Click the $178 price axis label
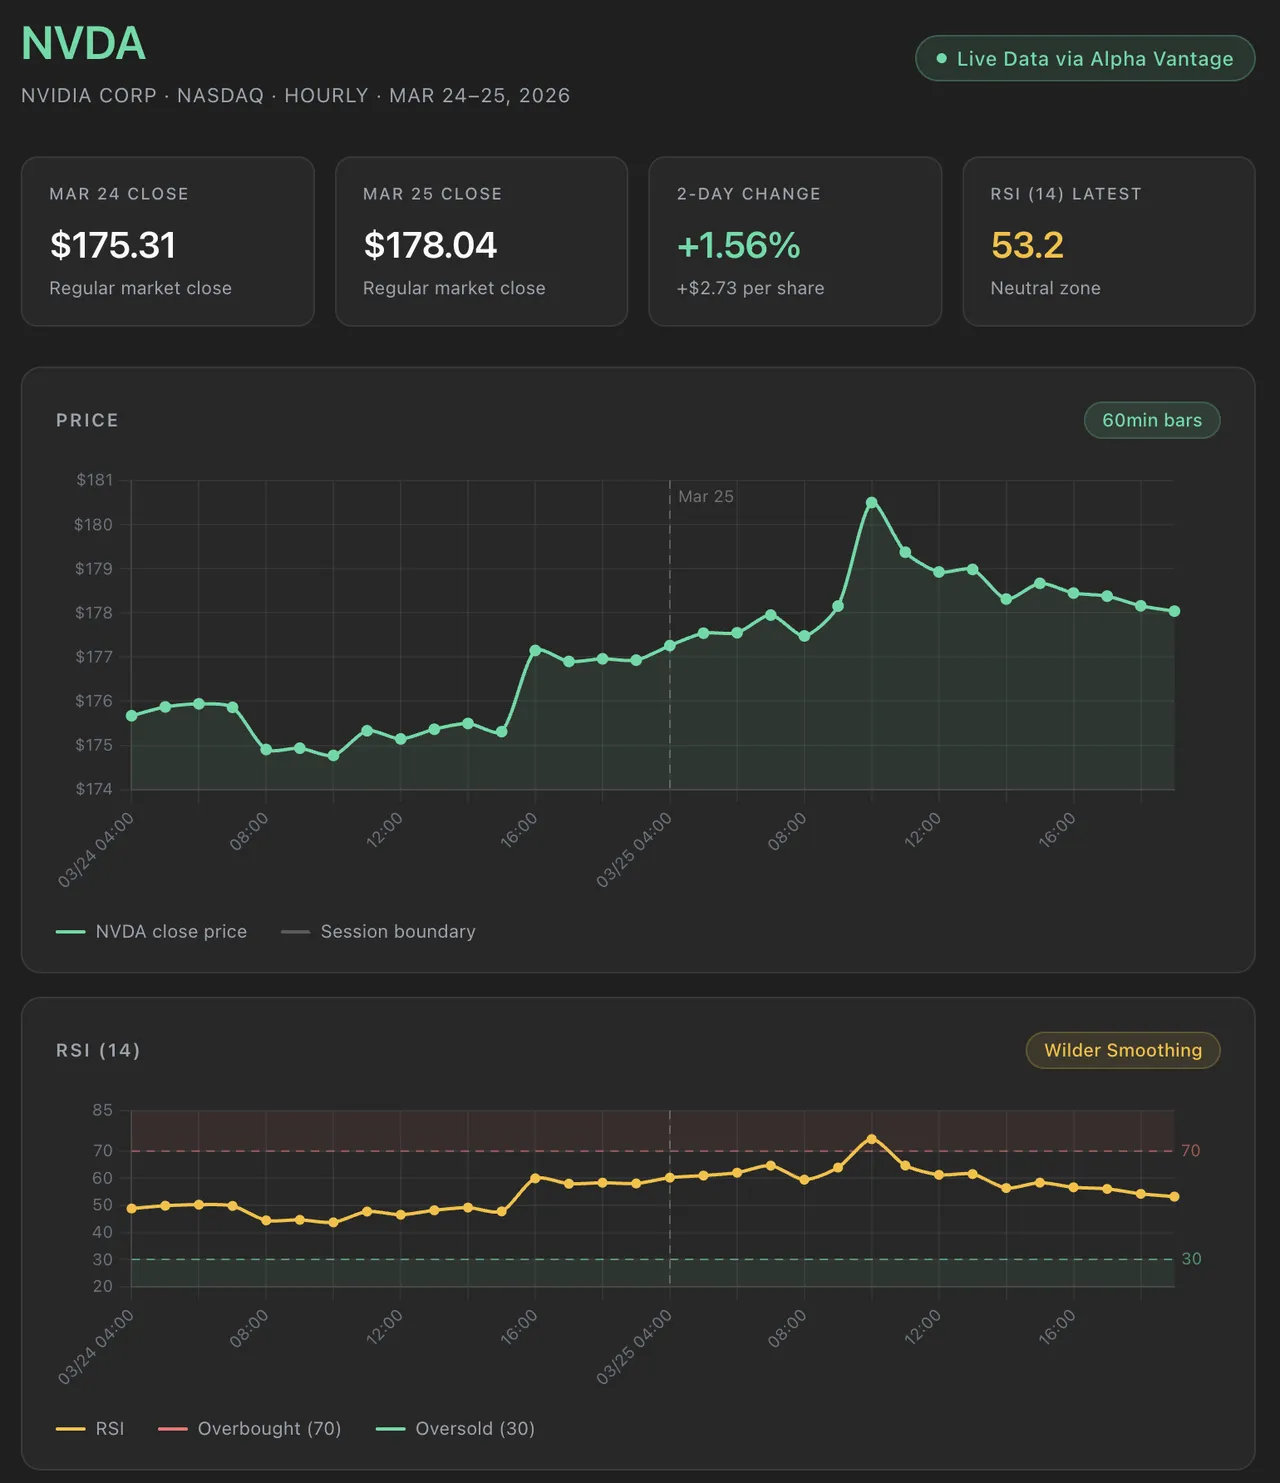 (94, 613)
